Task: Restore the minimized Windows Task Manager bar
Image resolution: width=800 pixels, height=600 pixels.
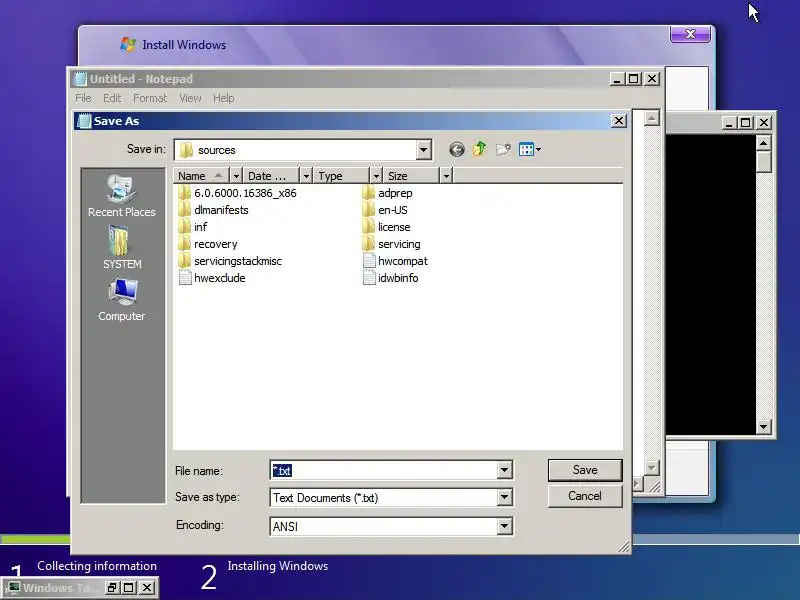Action: click(112, 588)
